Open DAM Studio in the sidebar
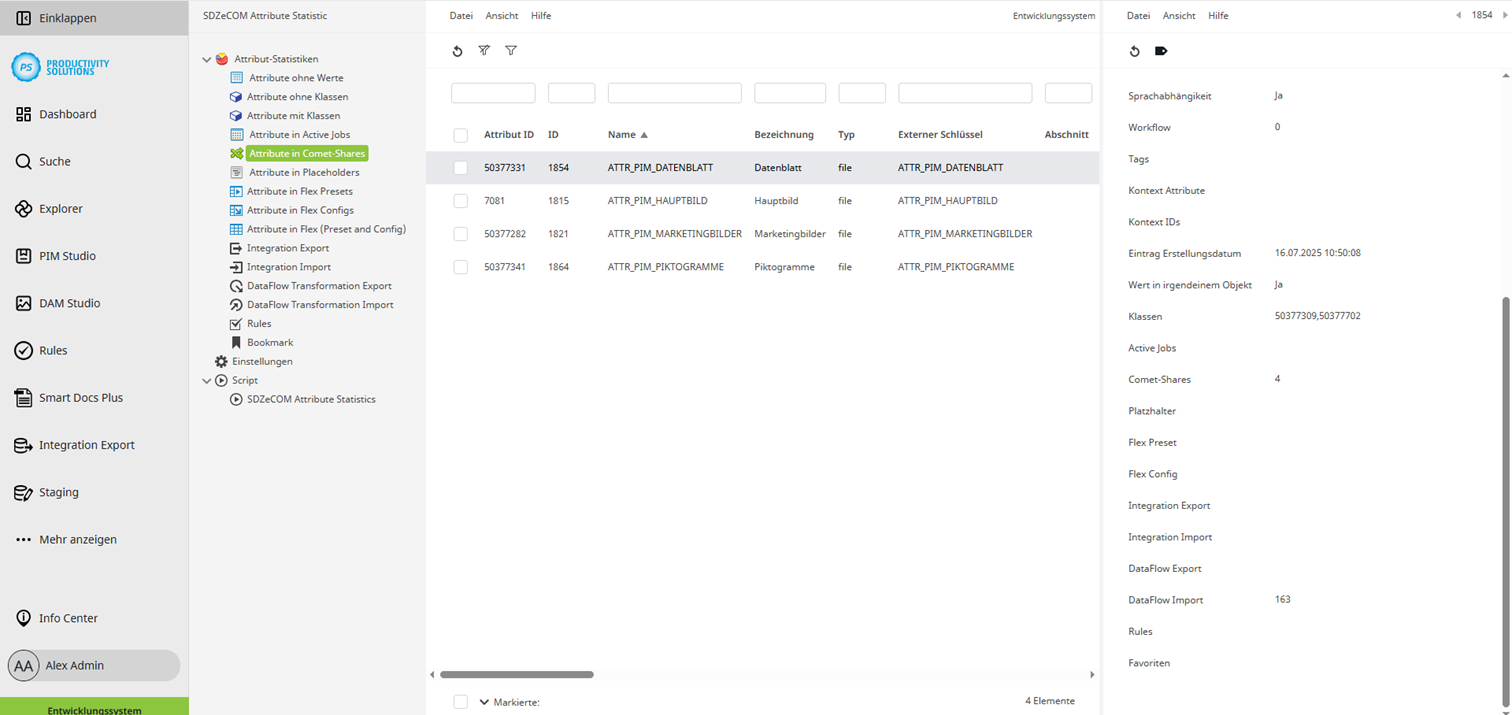This screenshot has width=1512, height=715. point(69,303)
